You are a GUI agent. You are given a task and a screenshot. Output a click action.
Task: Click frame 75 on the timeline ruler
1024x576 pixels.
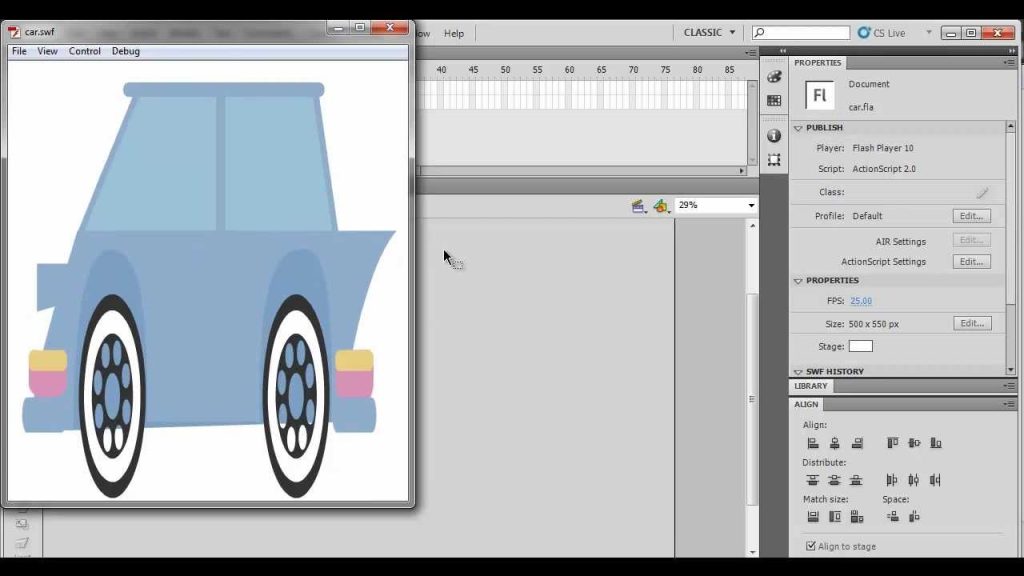tap(665, 69)
